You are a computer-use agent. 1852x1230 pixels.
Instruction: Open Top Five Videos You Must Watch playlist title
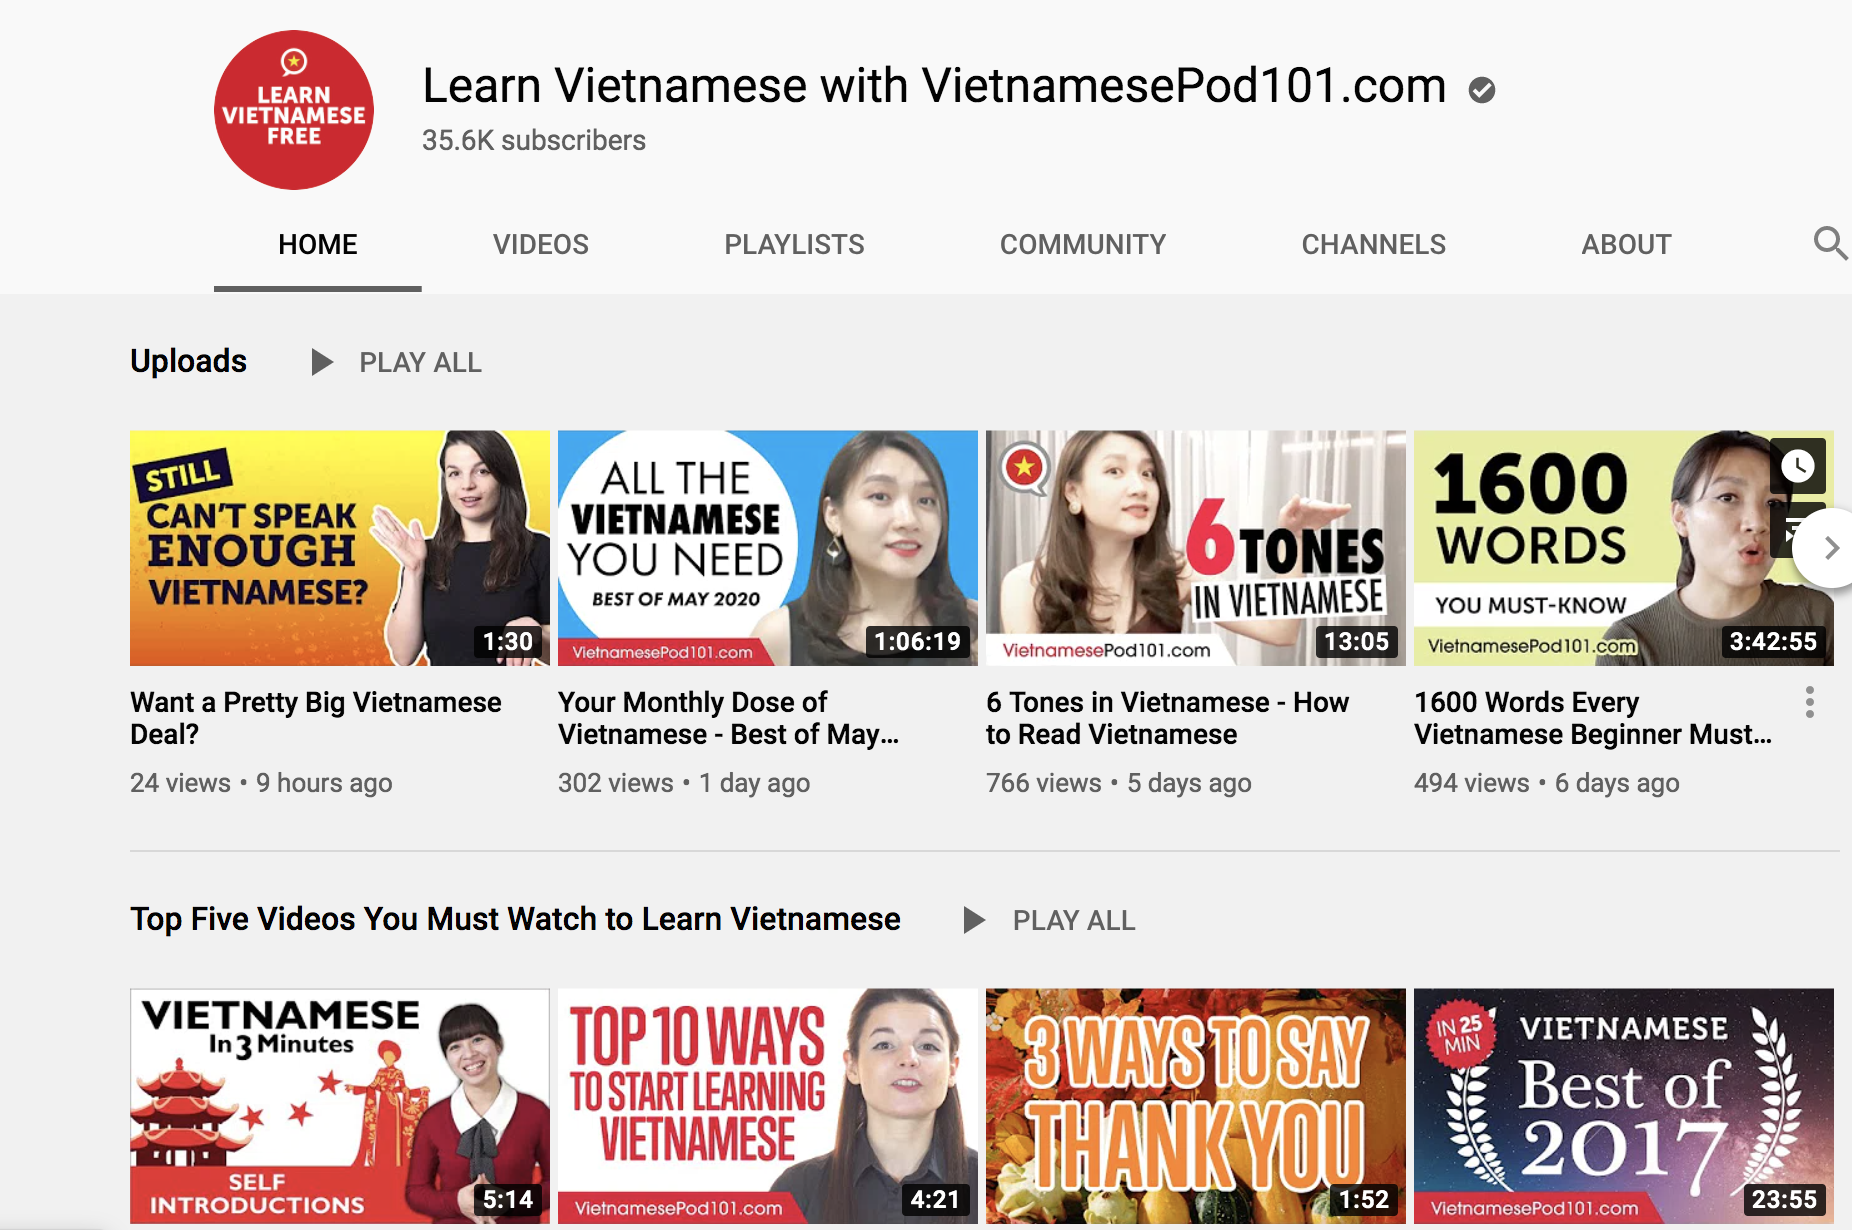point(515,919)
